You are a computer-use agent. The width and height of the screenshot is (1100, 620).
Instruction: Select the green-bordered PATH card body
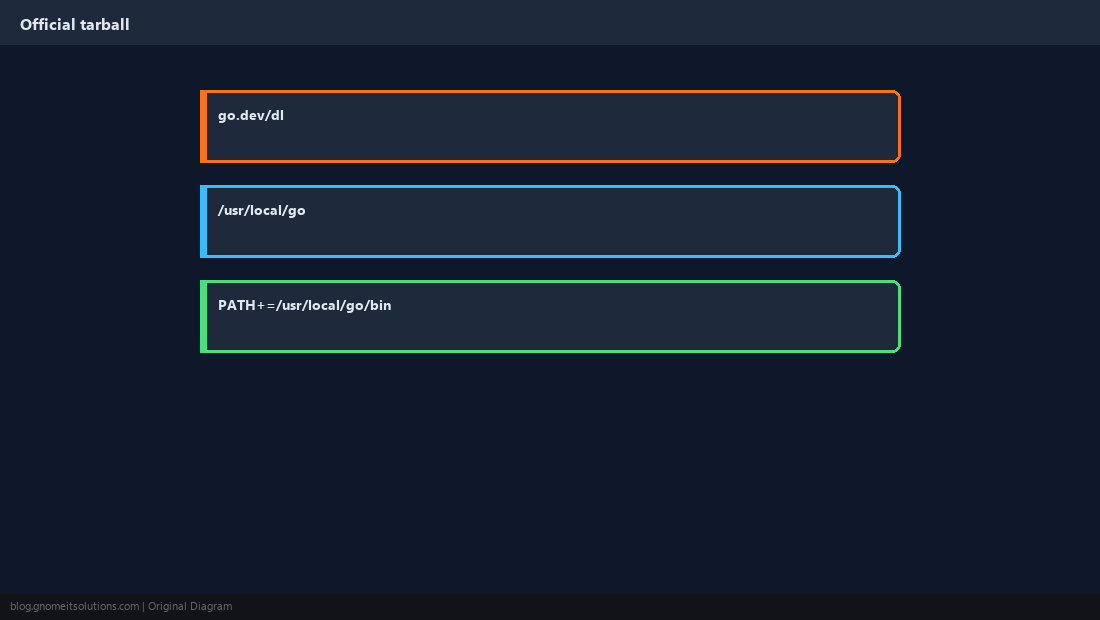point(550,316)
